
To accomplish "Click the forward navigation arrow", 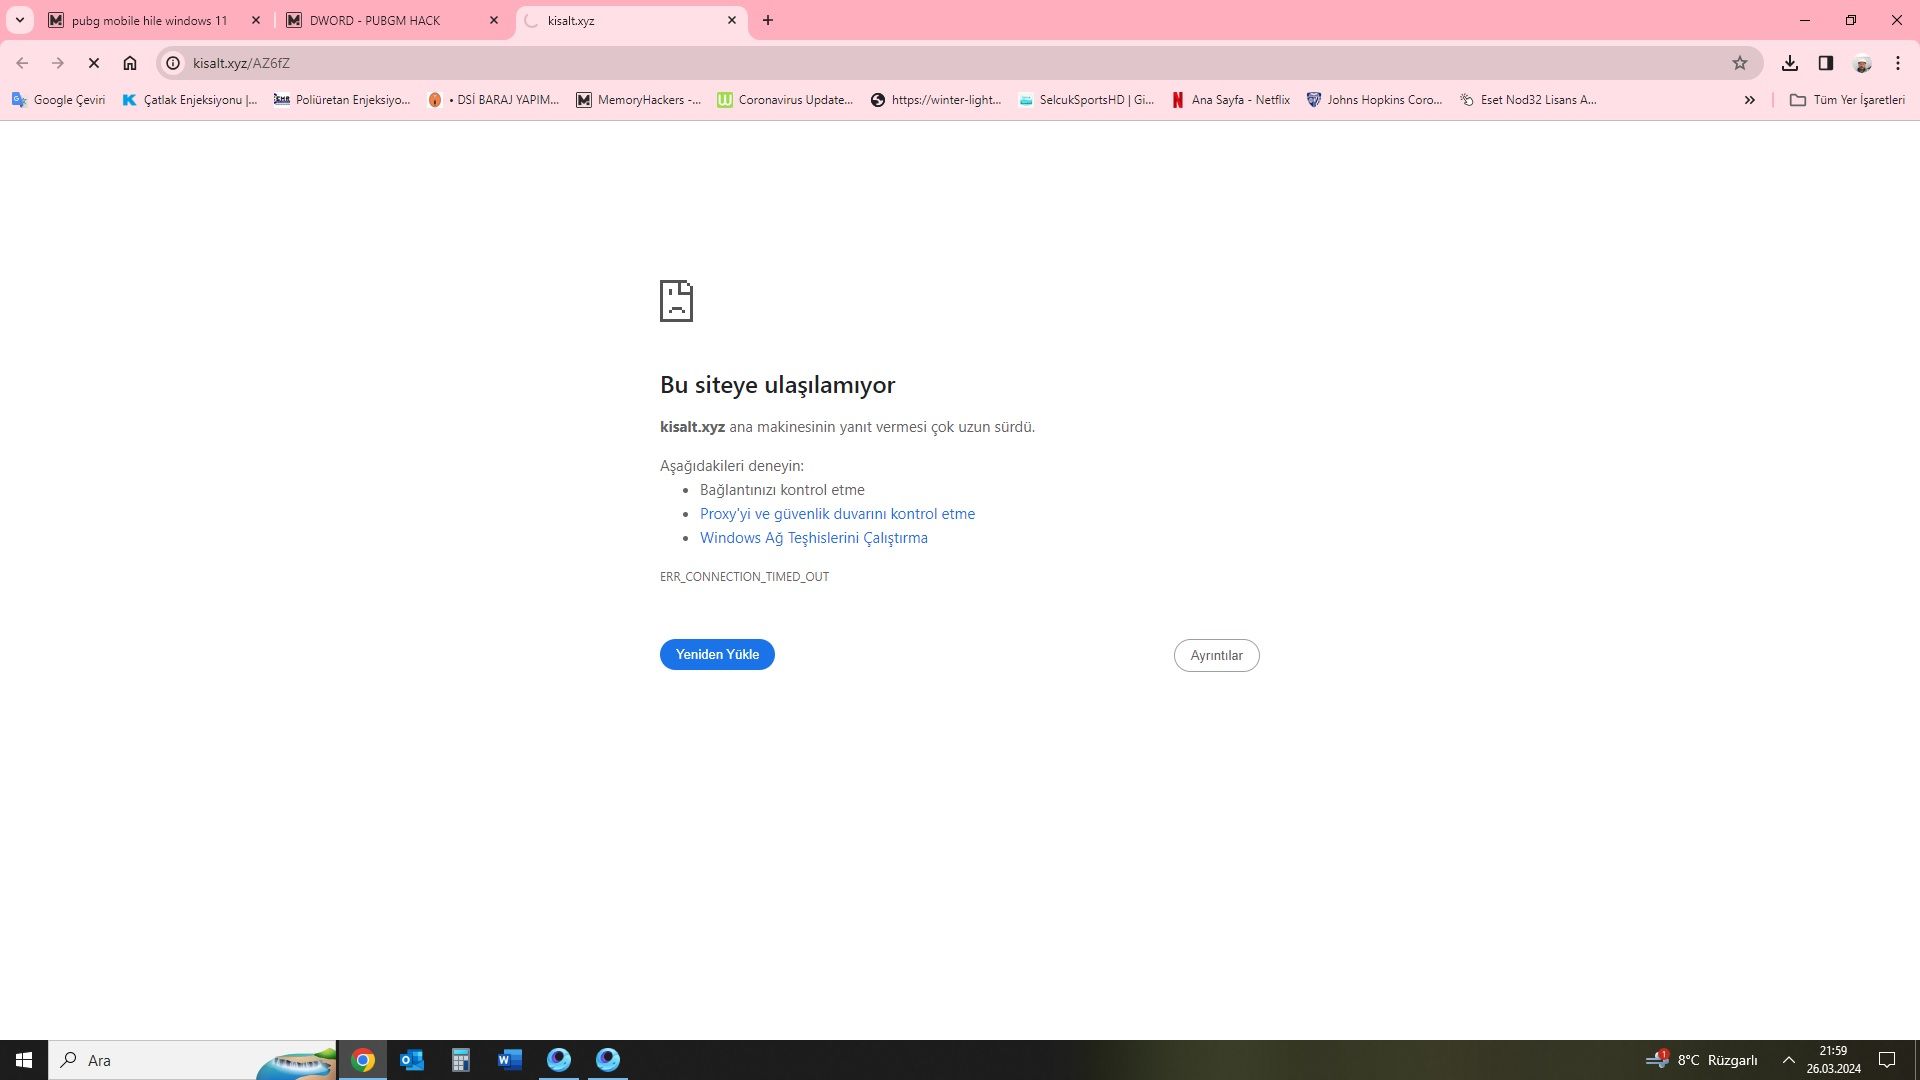I will coord(58,63).
